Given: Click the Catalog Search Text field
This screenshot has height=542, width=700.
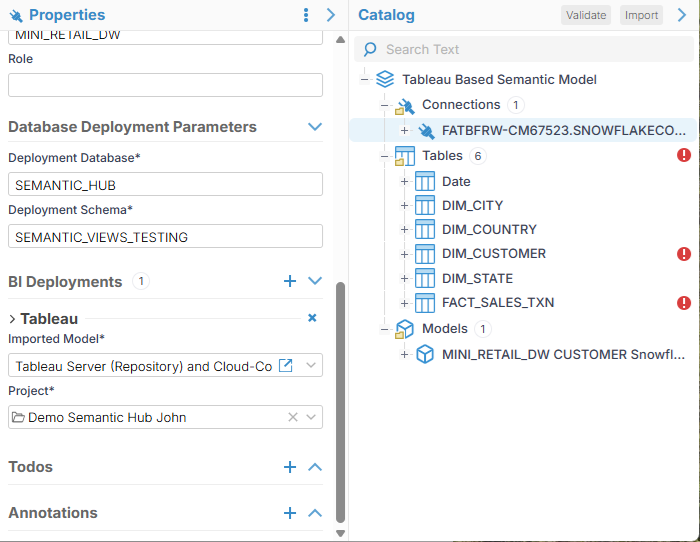Looking at the screenshot, I should 530,49.
